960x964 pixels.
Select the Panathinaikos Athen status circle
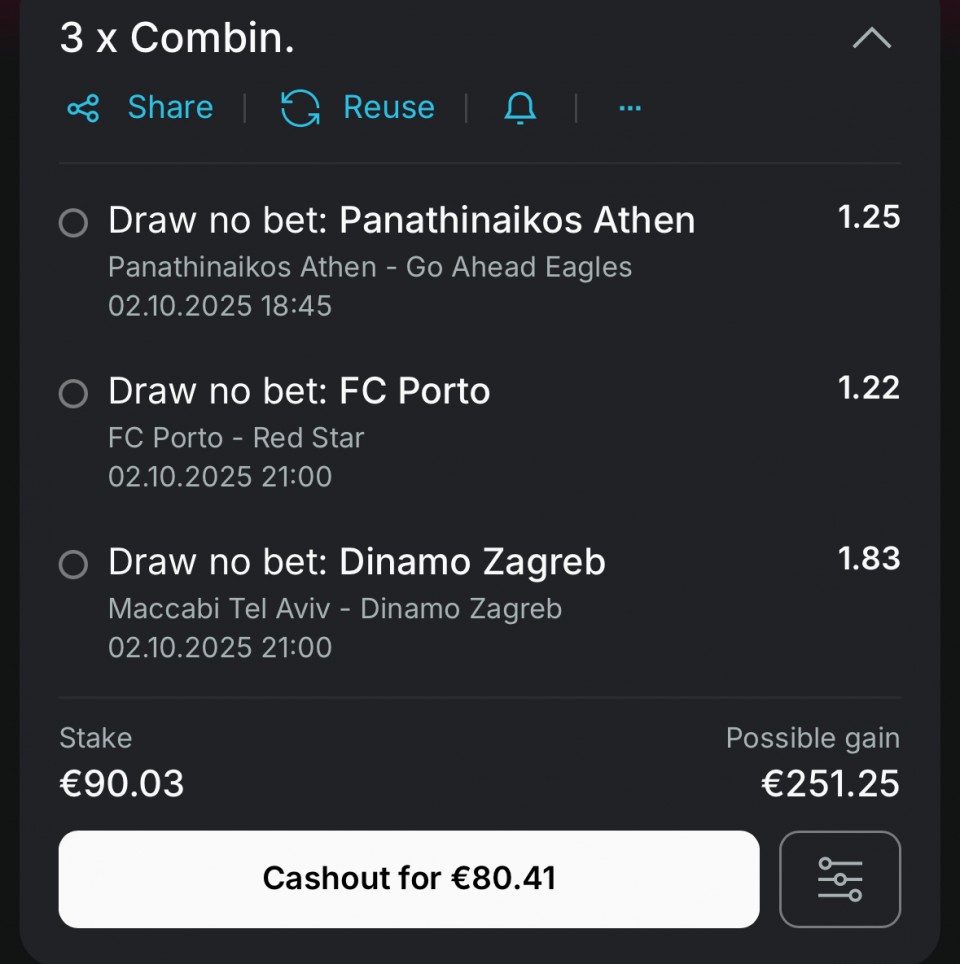pos(73,223)
